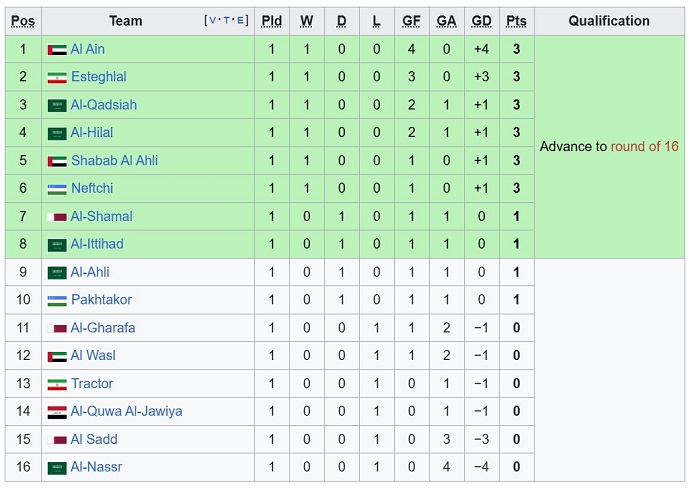Click the E edit template link

[240, 21]
